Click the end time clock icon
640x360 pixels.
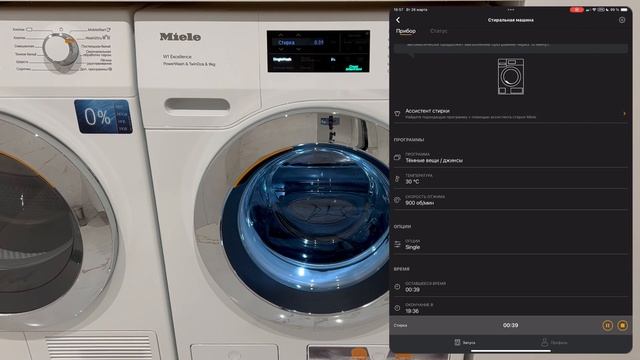(397, 308)
